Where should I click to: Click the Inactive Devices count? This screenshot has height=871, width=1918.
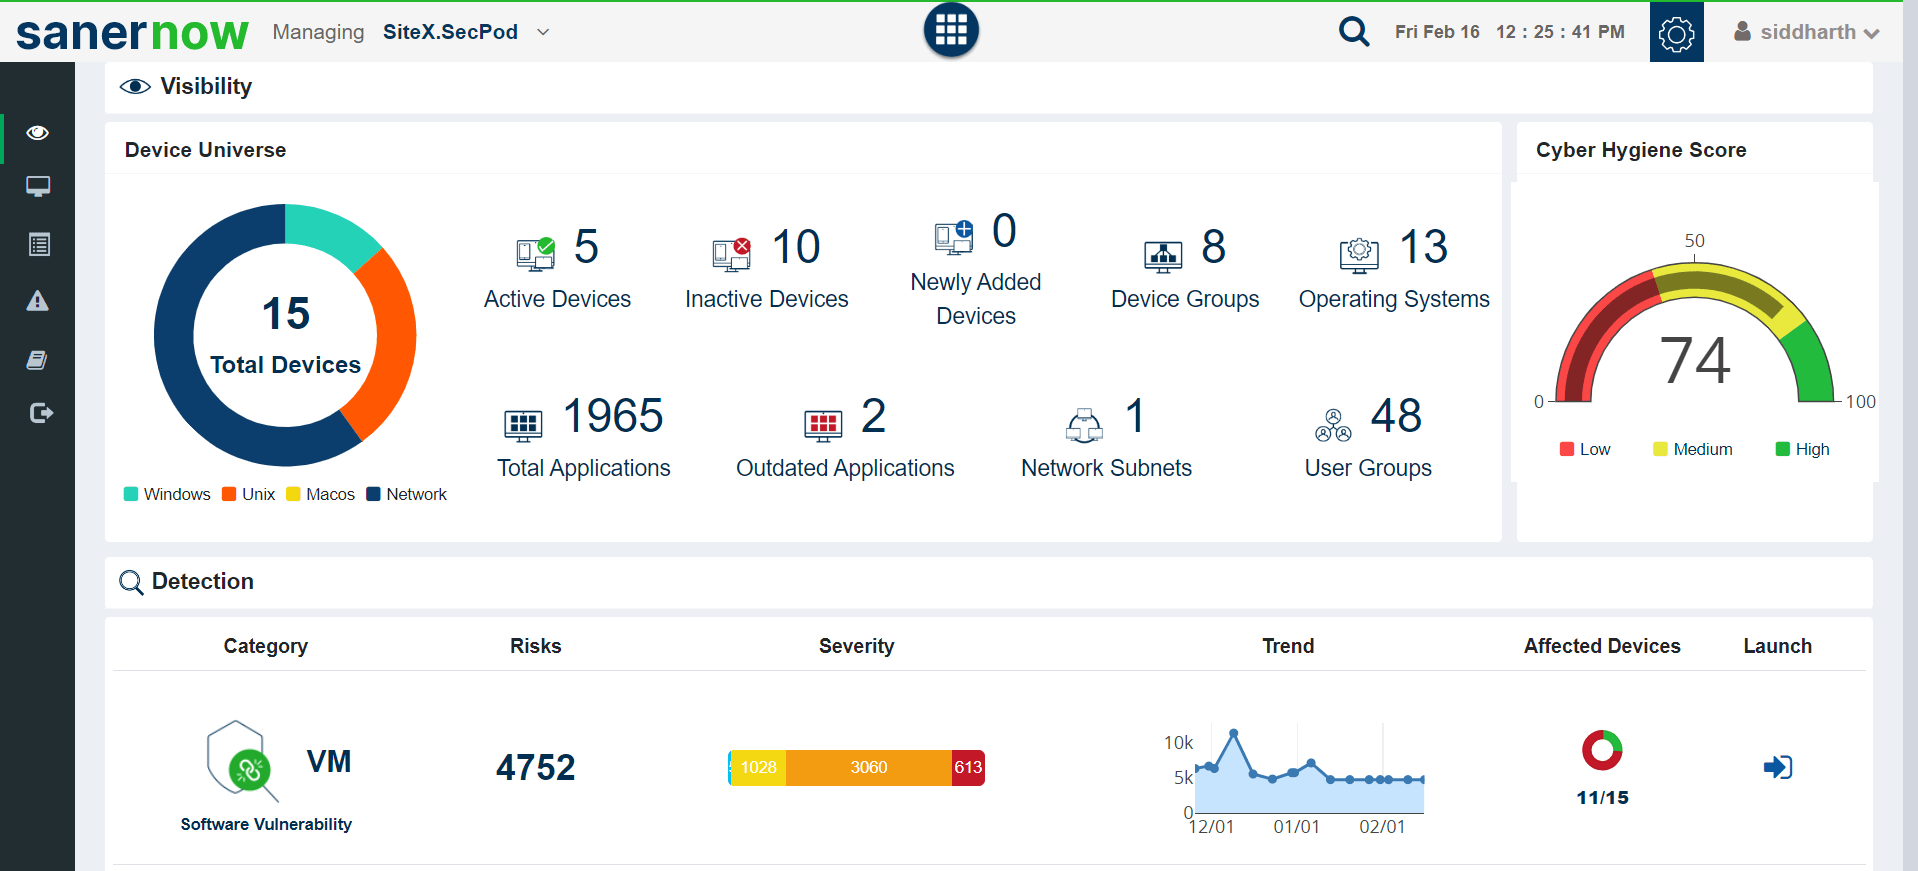795,247
